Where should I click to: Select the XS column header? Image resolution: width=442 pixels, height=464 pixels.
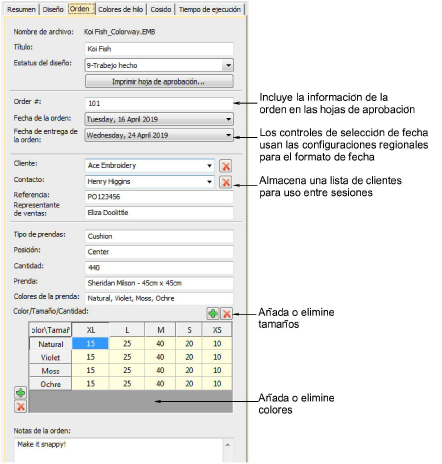pyautogui.click(x=217, y=330)
